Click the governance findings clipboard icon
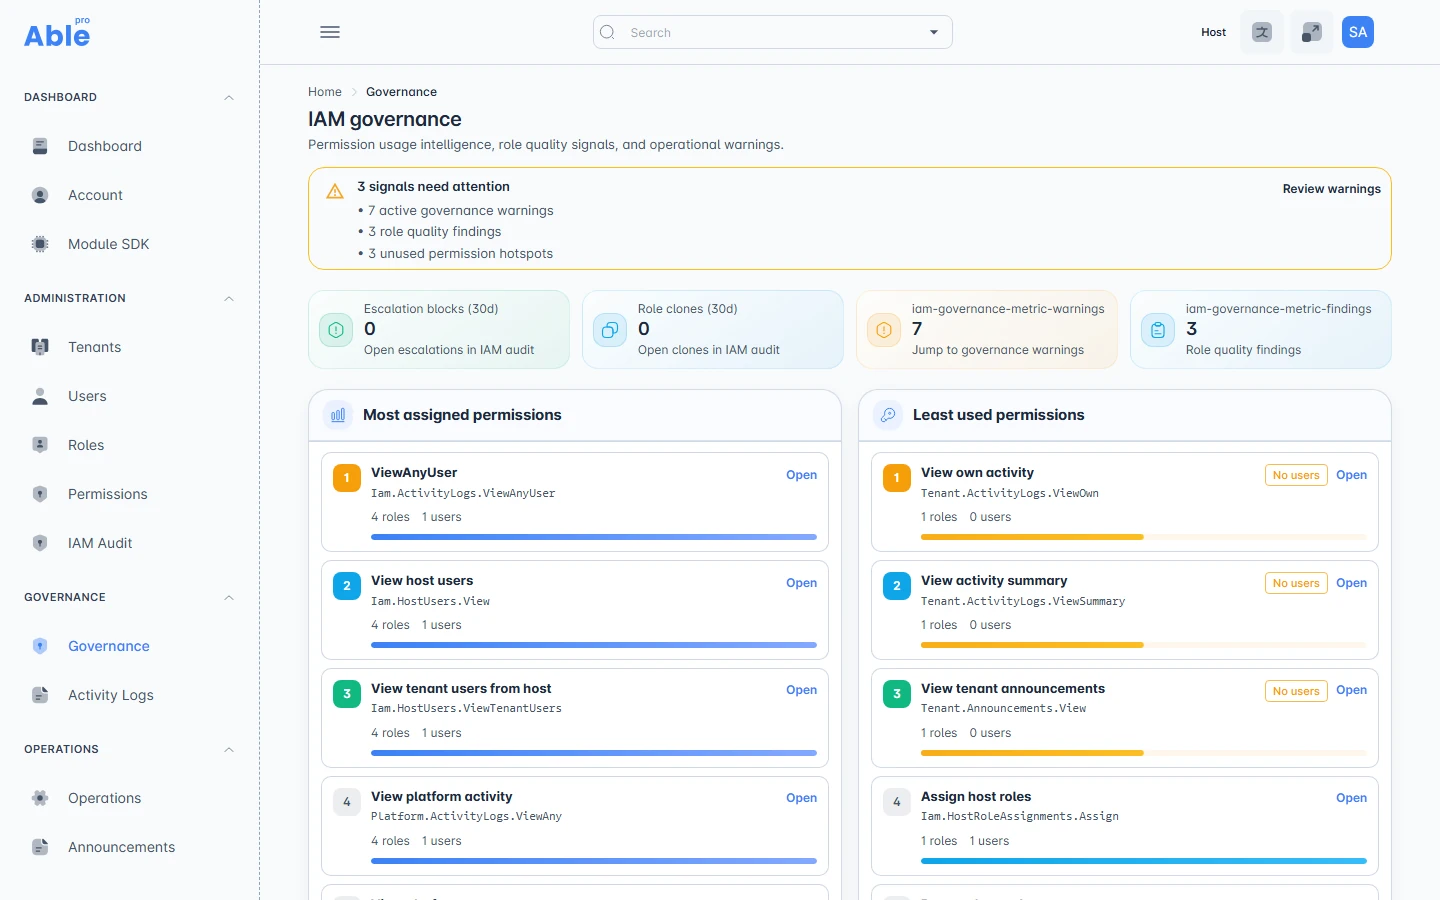This screenshot has height=900, width=1440. 1158,330
